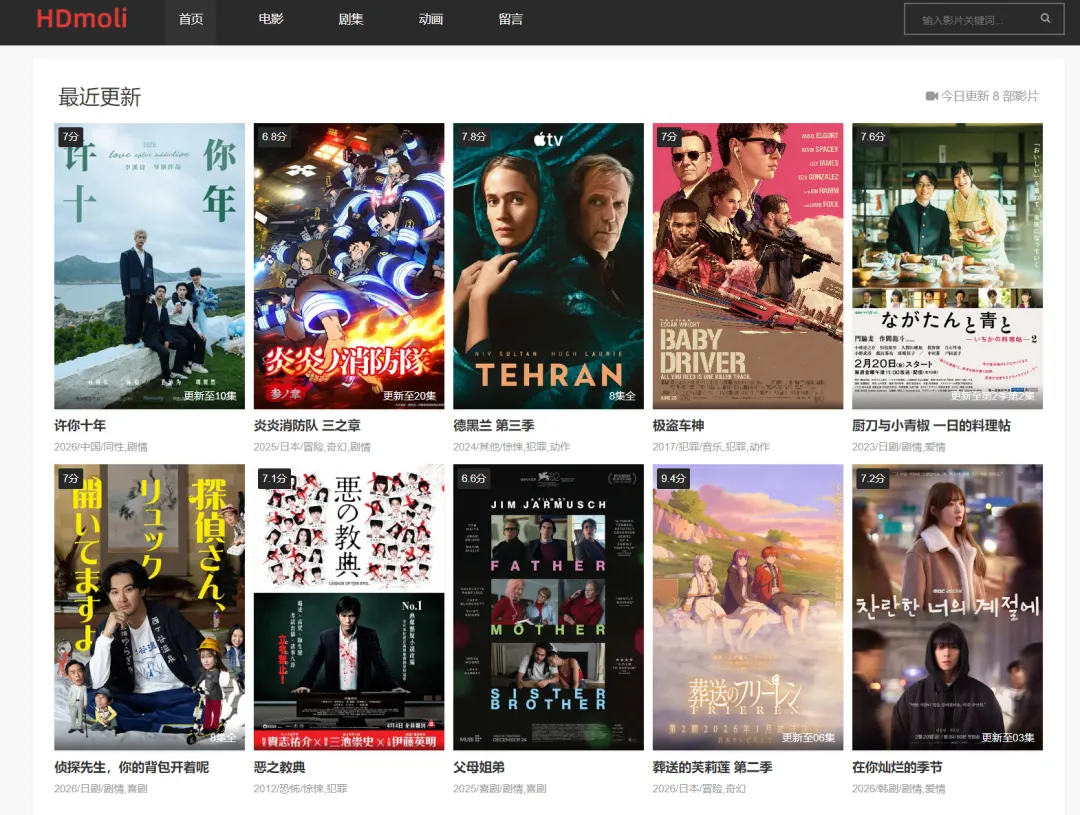
Task: Click the title link 恶之教典
Action: coord(279,767)
